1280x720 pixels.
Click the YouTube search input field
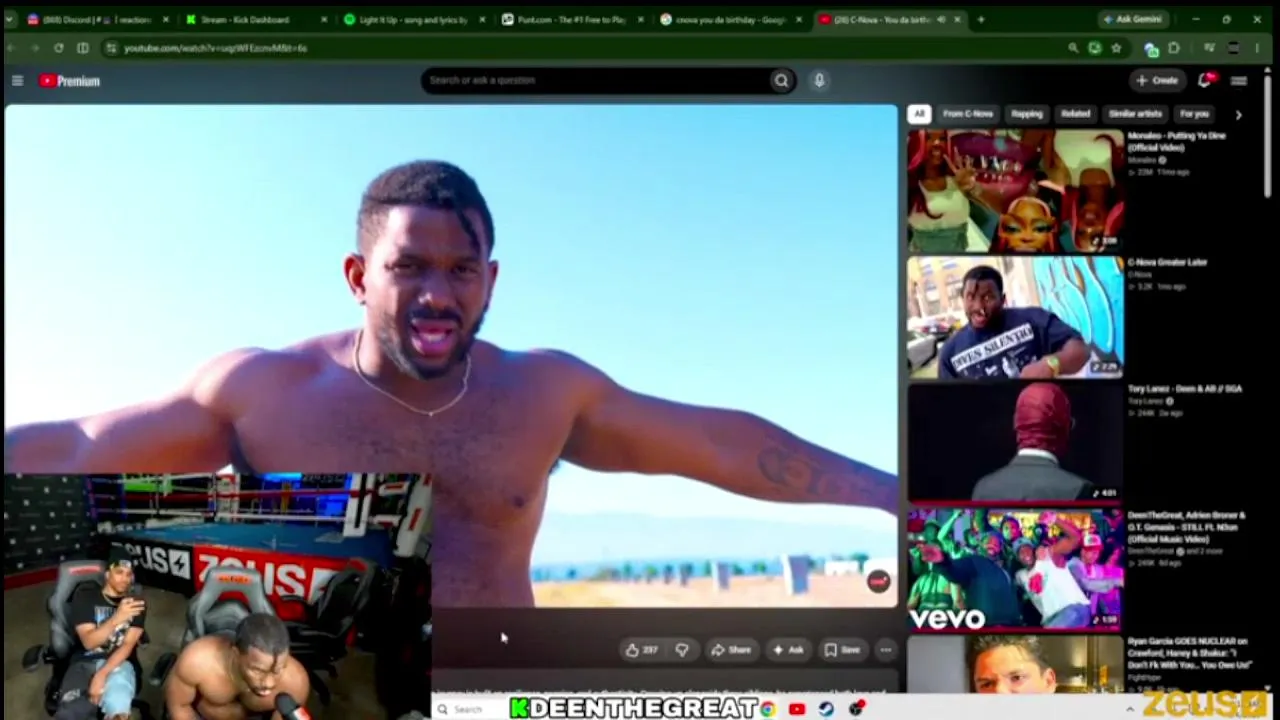pos(595,81)
